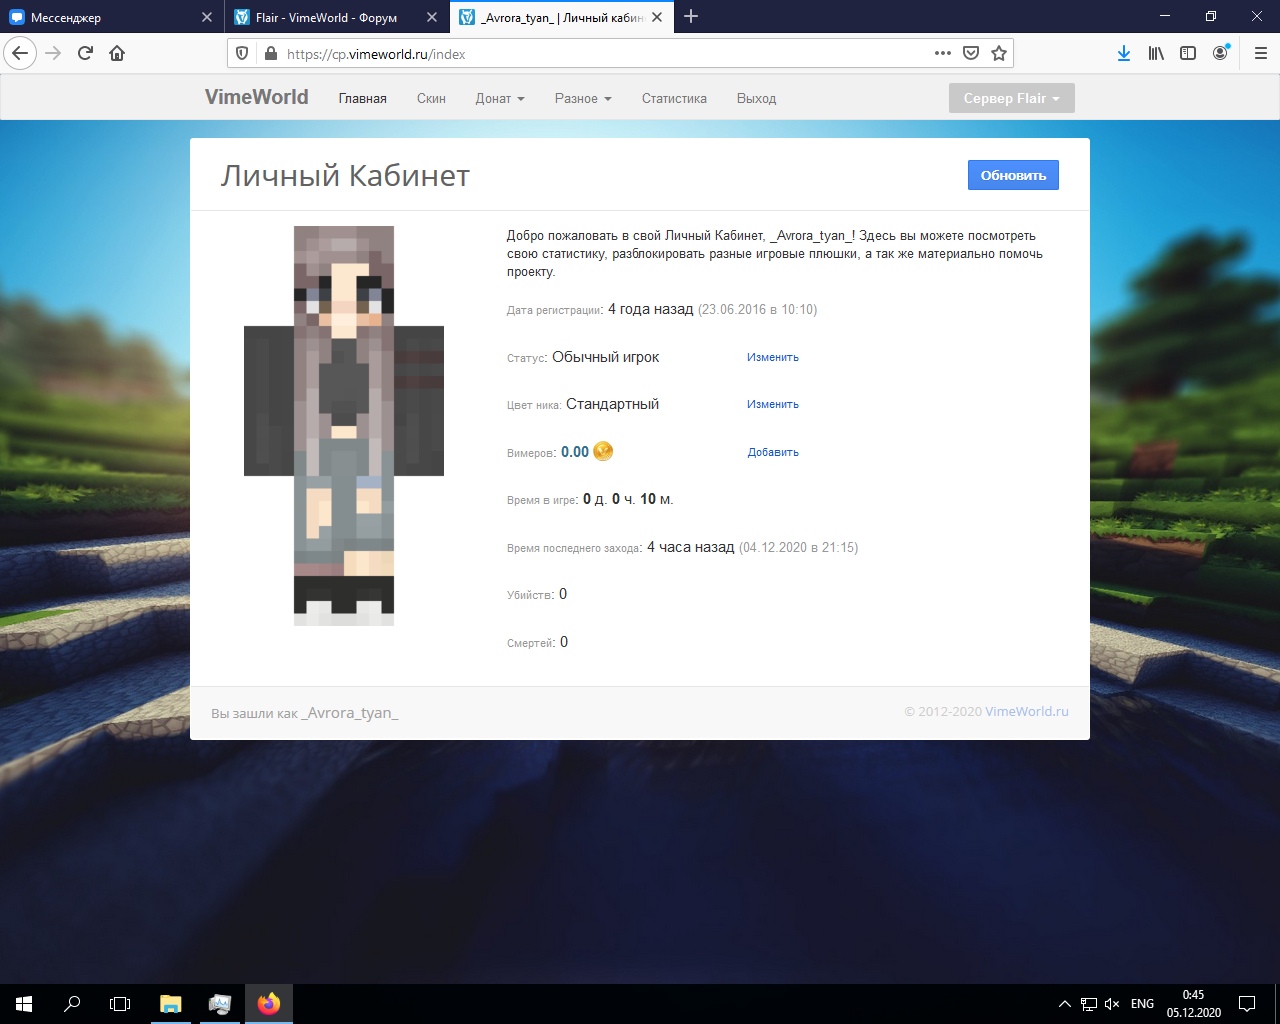
Task: Open the Windows Start menu
Action: (x=24, y=1004)
